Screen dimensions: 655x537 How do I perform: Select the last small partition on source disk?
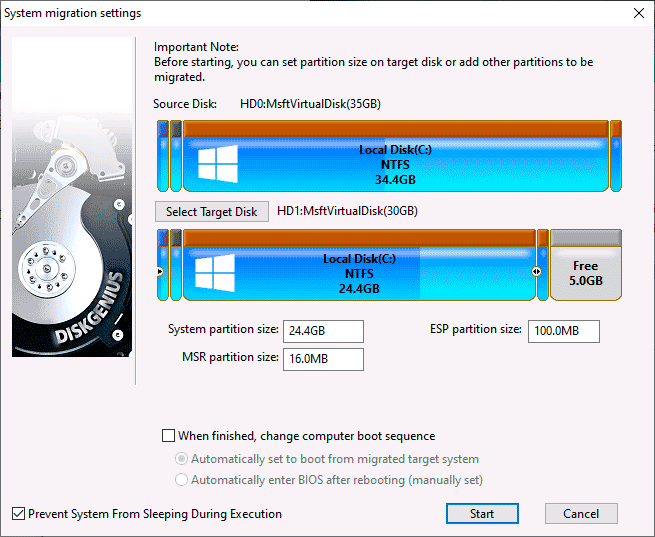[615, 155]
